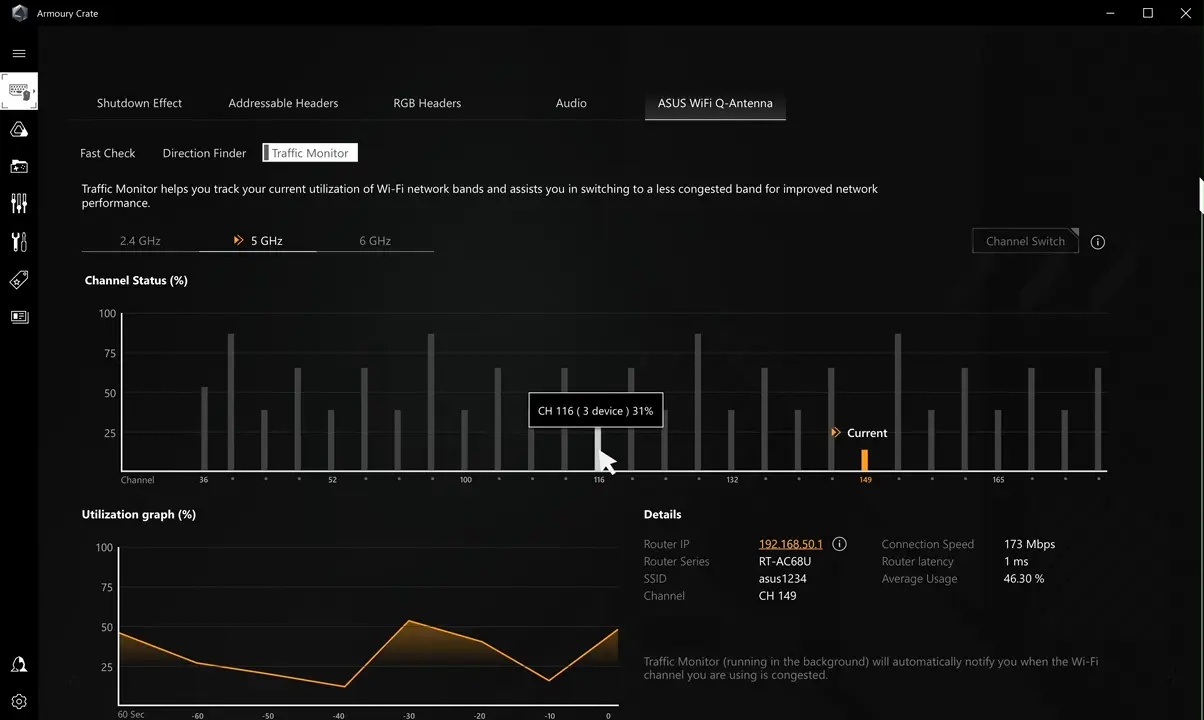Click the vertical scrollbar on right edge
The image size is (1204, 720).
(x=1200, y=195)
